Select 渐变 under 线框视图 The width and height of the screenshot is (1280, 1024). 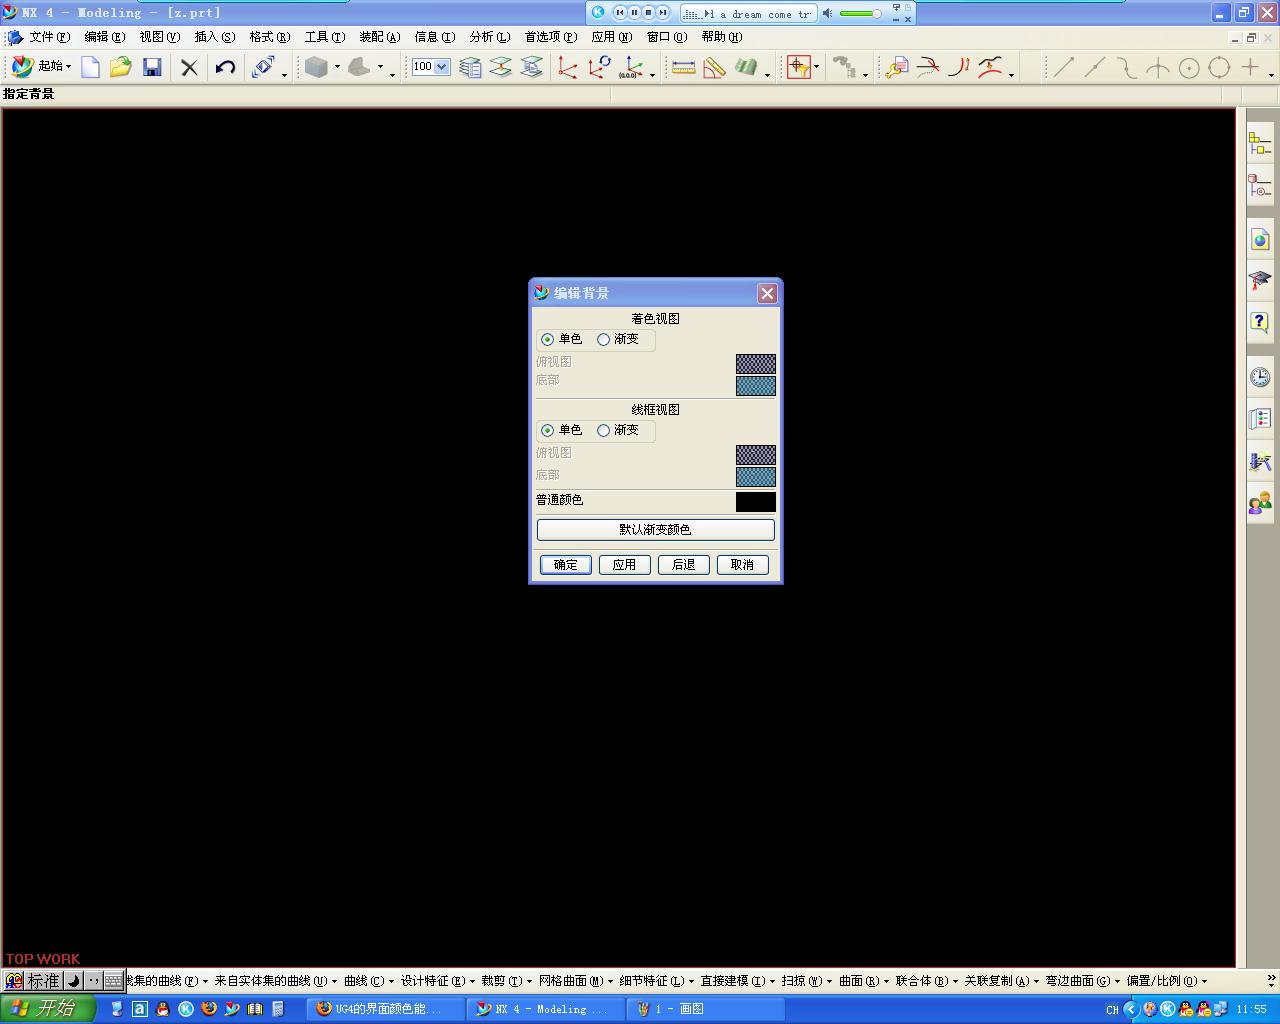[617, 430]
